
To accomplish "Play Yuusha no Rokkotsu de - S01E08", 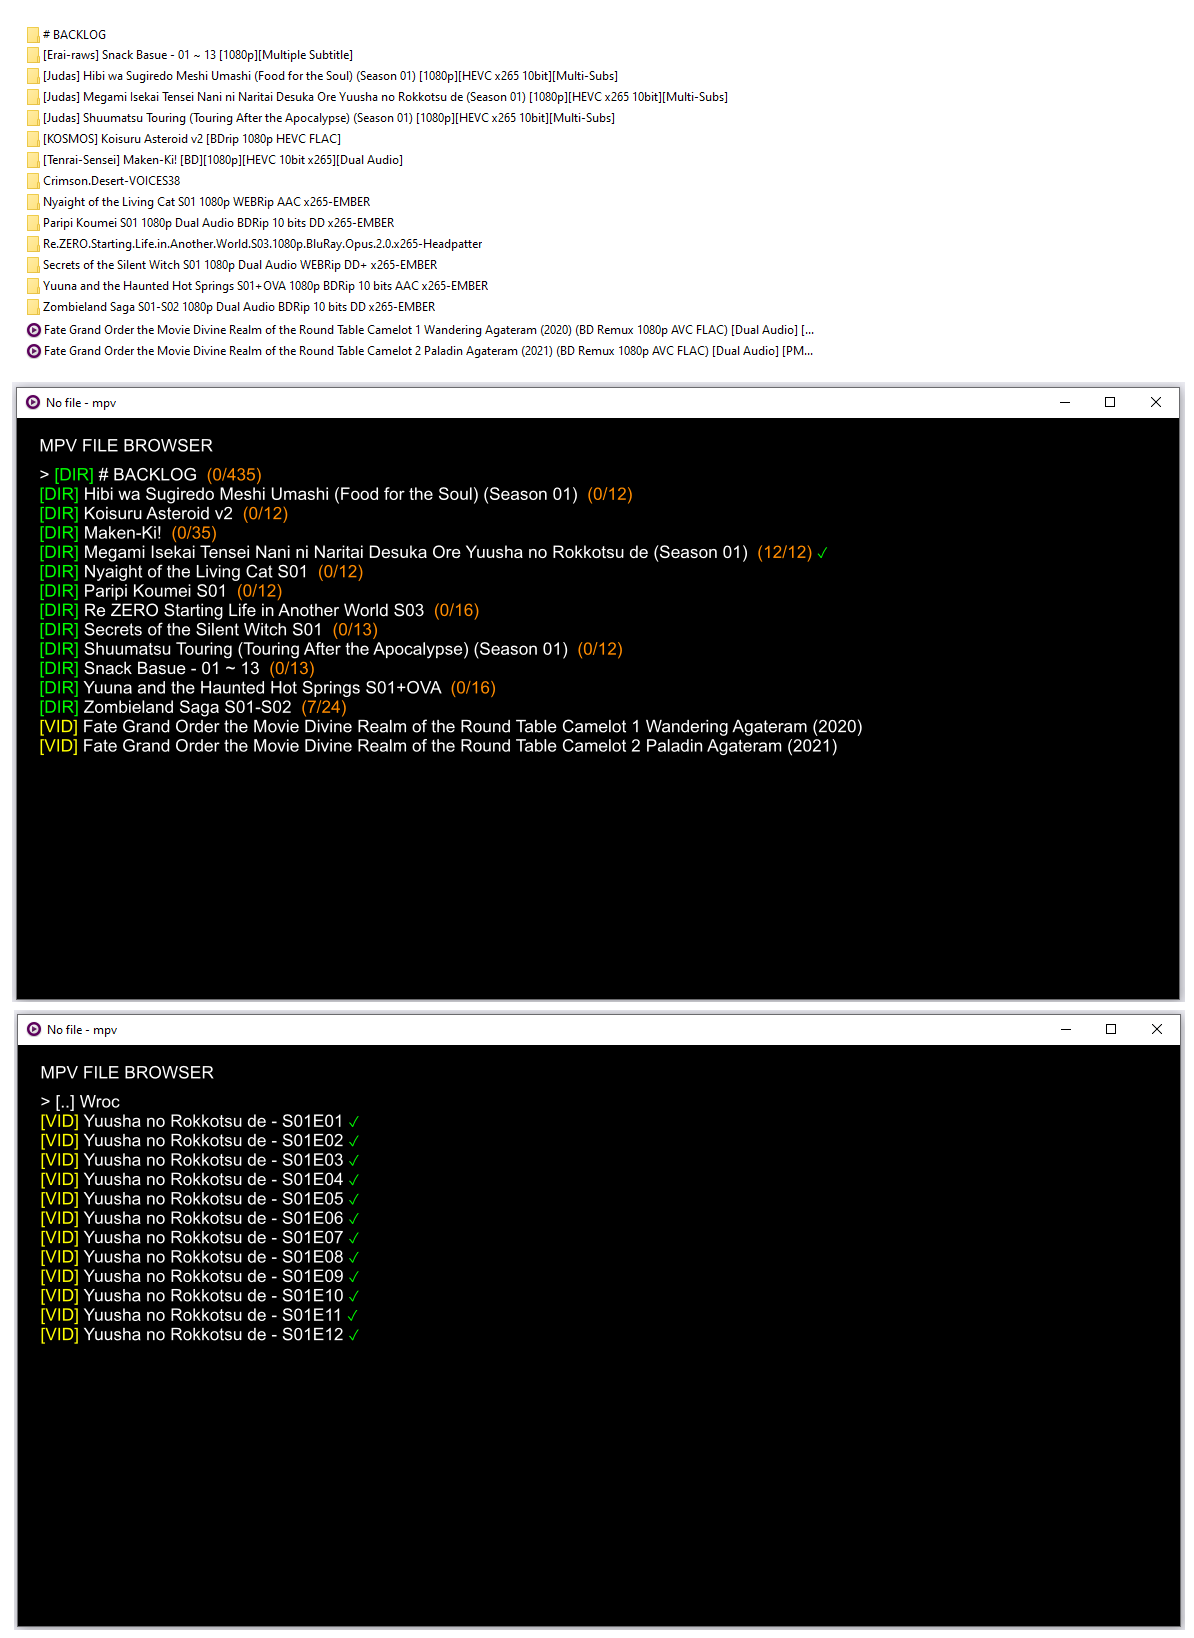I will [200, 1258].
